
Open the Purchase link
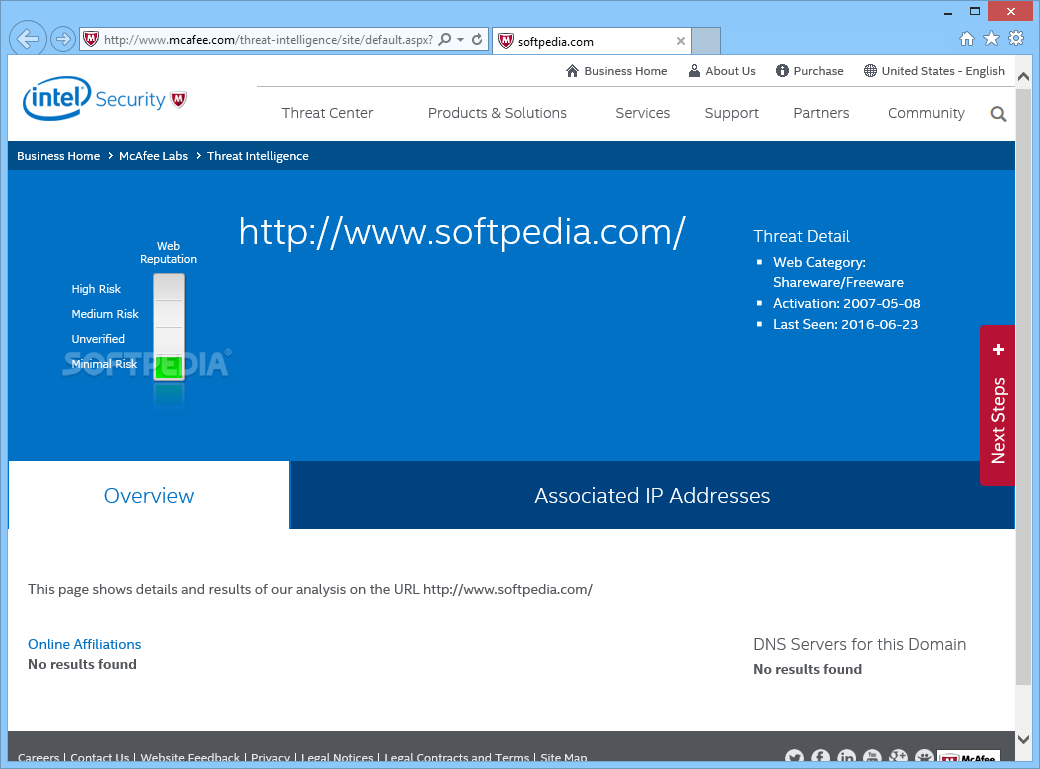tap(809, 71)
